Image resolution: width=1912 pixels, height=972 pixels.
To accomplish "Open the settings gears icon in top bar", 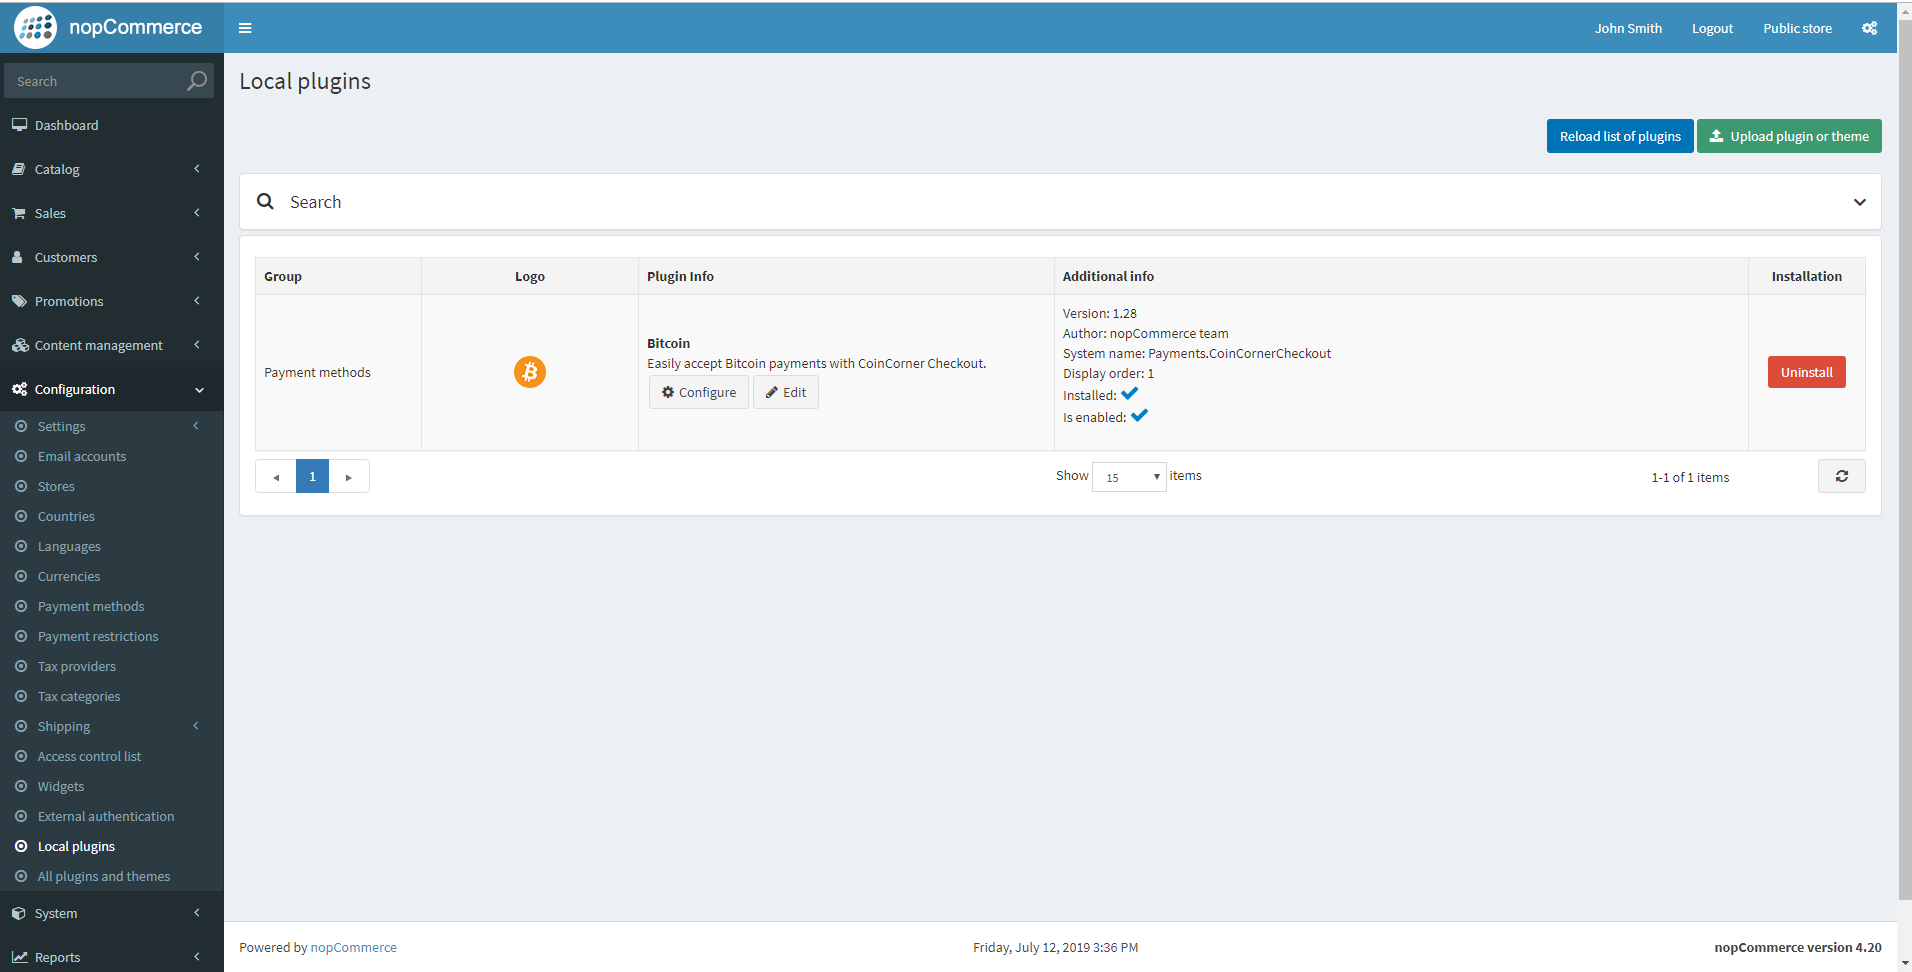I will 1869,28.
